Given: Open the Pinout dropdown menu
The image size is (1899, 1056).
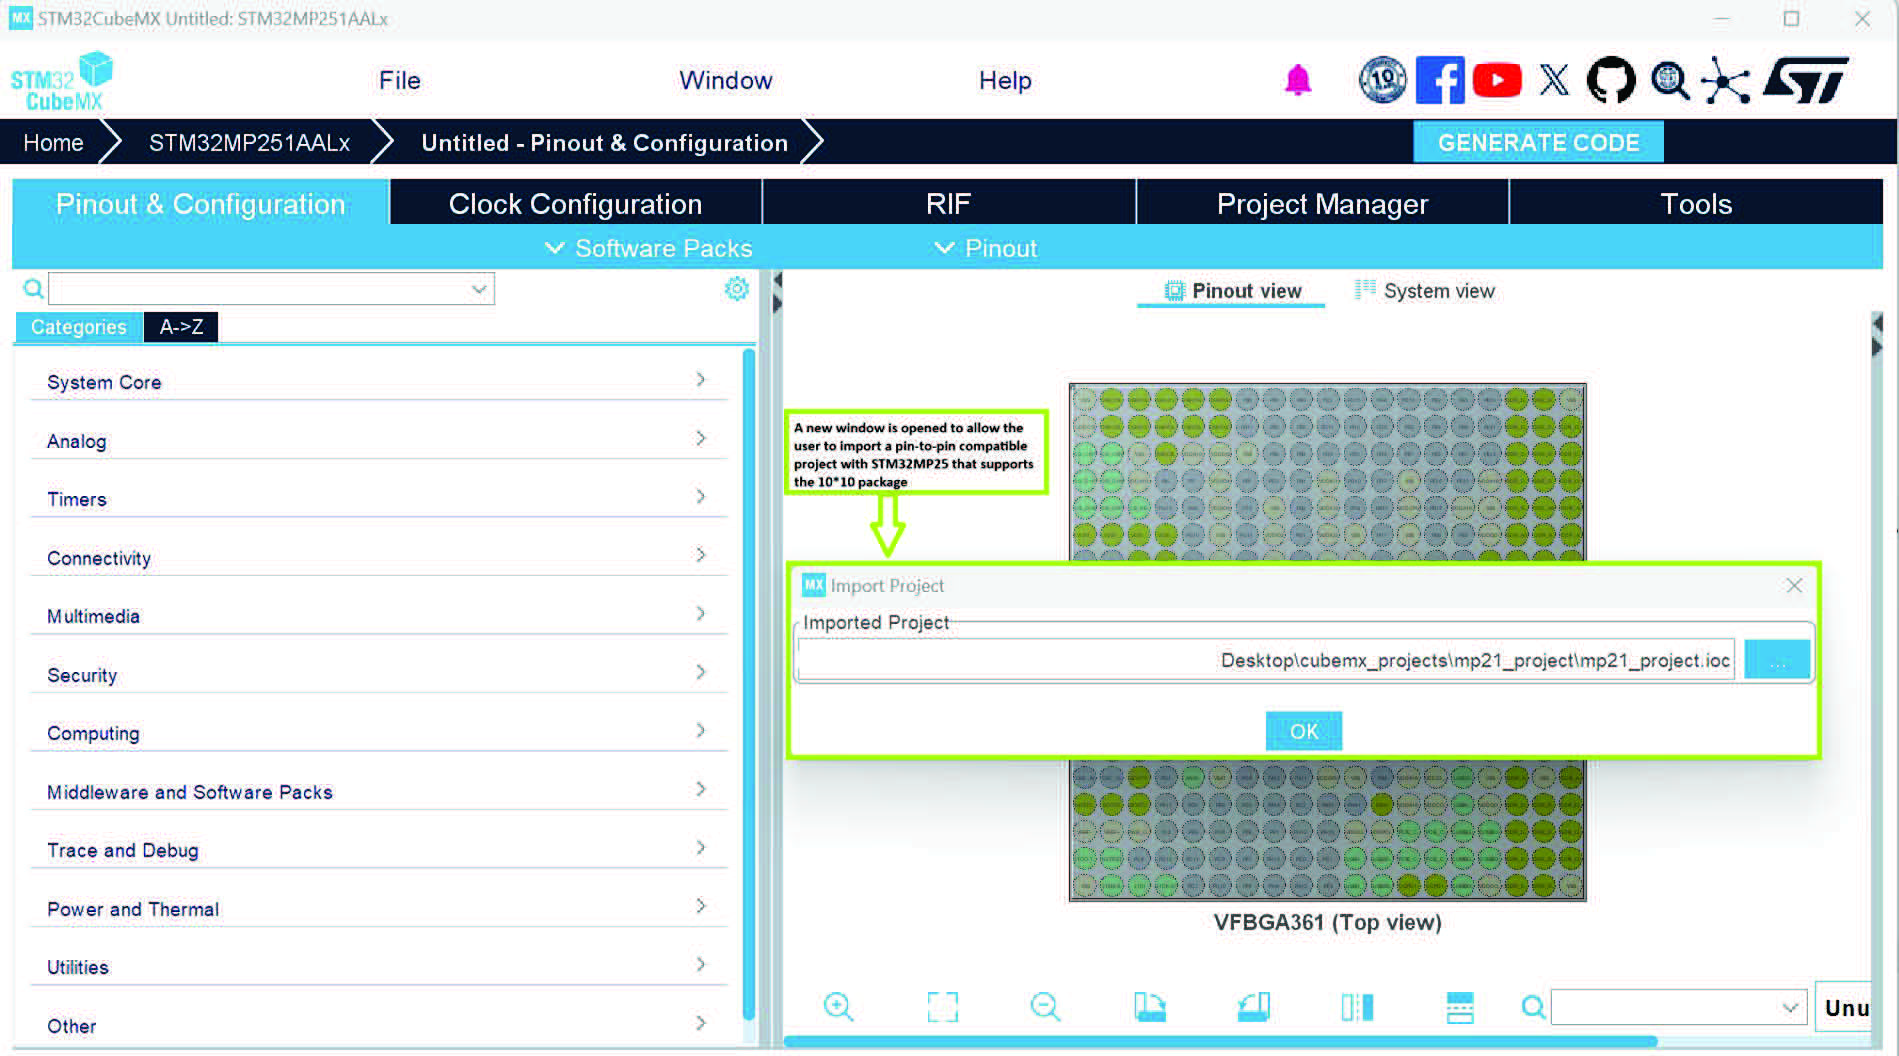Looking at the screenshot, I should [x=985, y=248].
